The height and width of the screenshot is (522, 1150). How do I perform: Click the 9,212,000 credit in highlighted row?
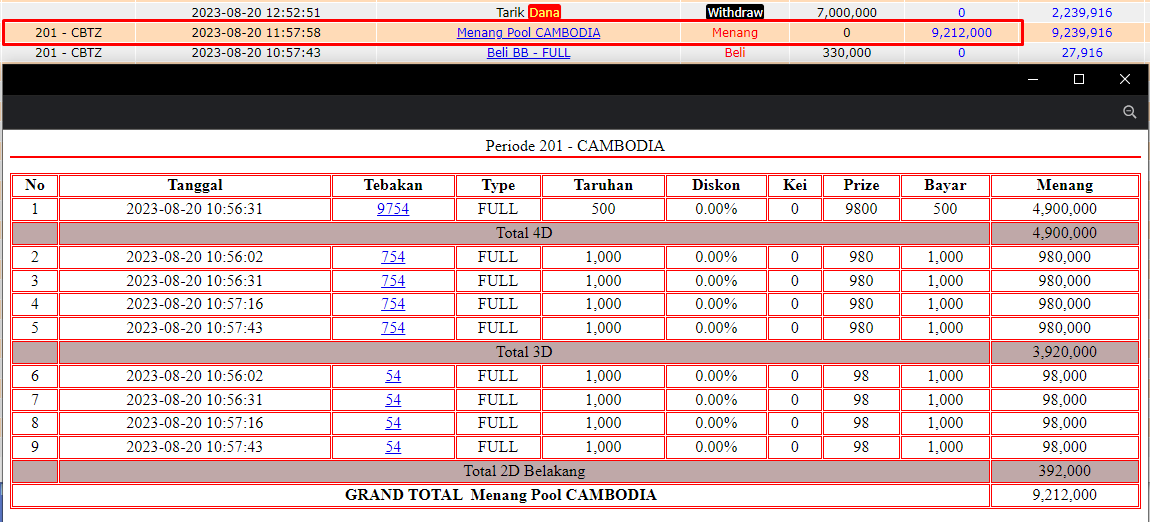click(961, 33)
